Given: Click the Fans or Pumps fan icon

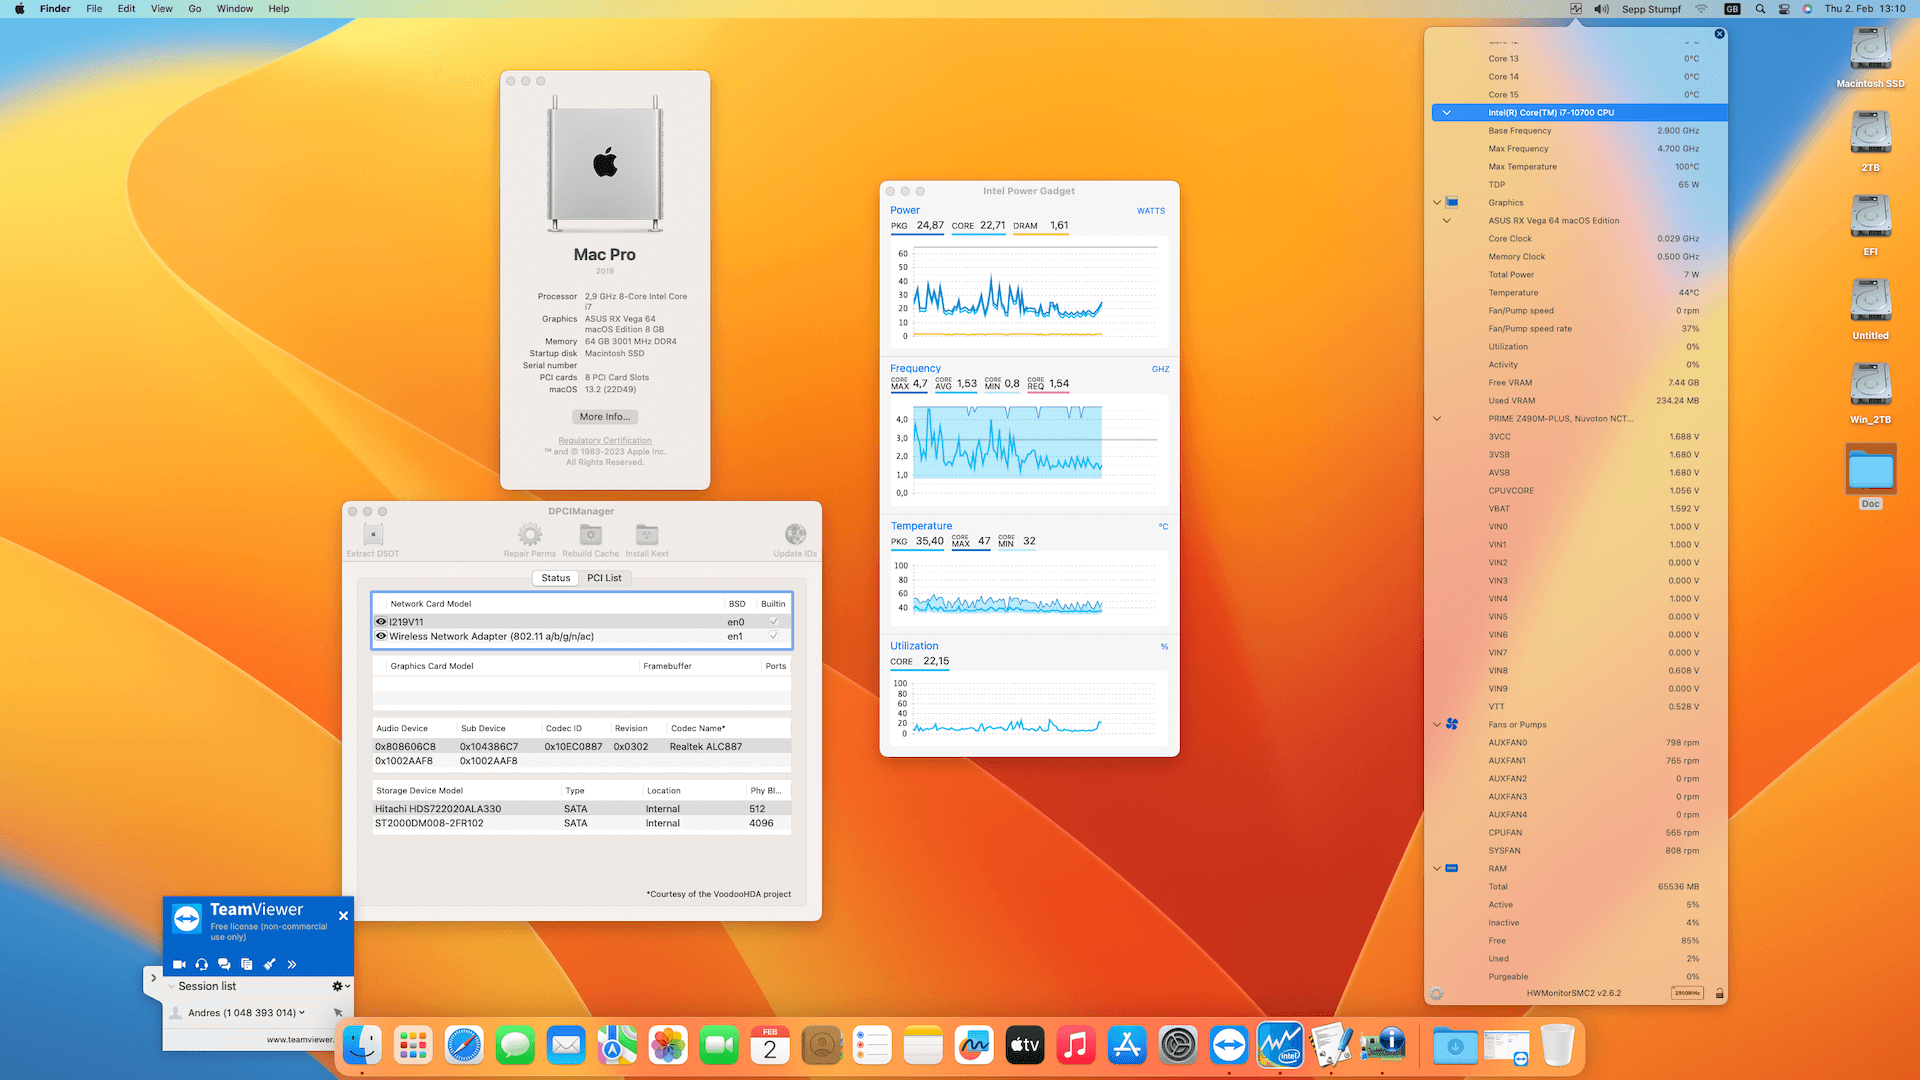Looking at the screenshot, I should (x=1452, y=725).
